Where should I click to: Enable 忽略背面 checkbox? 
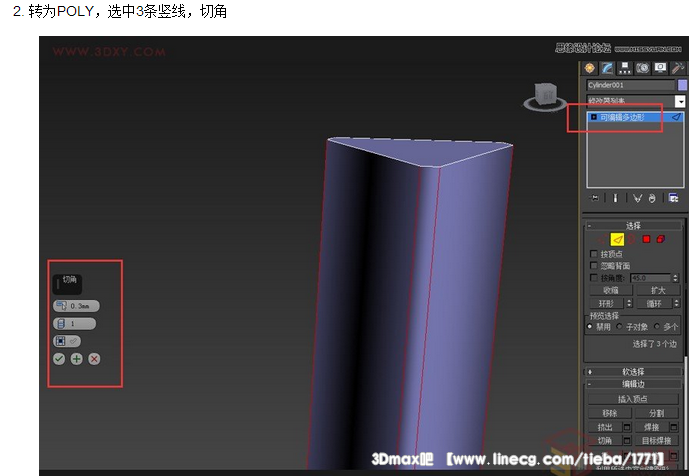tap(594, 265)
